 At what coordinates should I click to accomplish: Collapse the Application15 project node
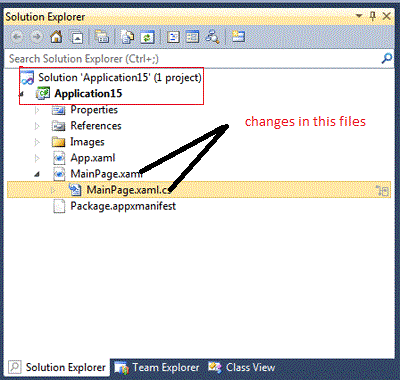[x=22, y=94]
